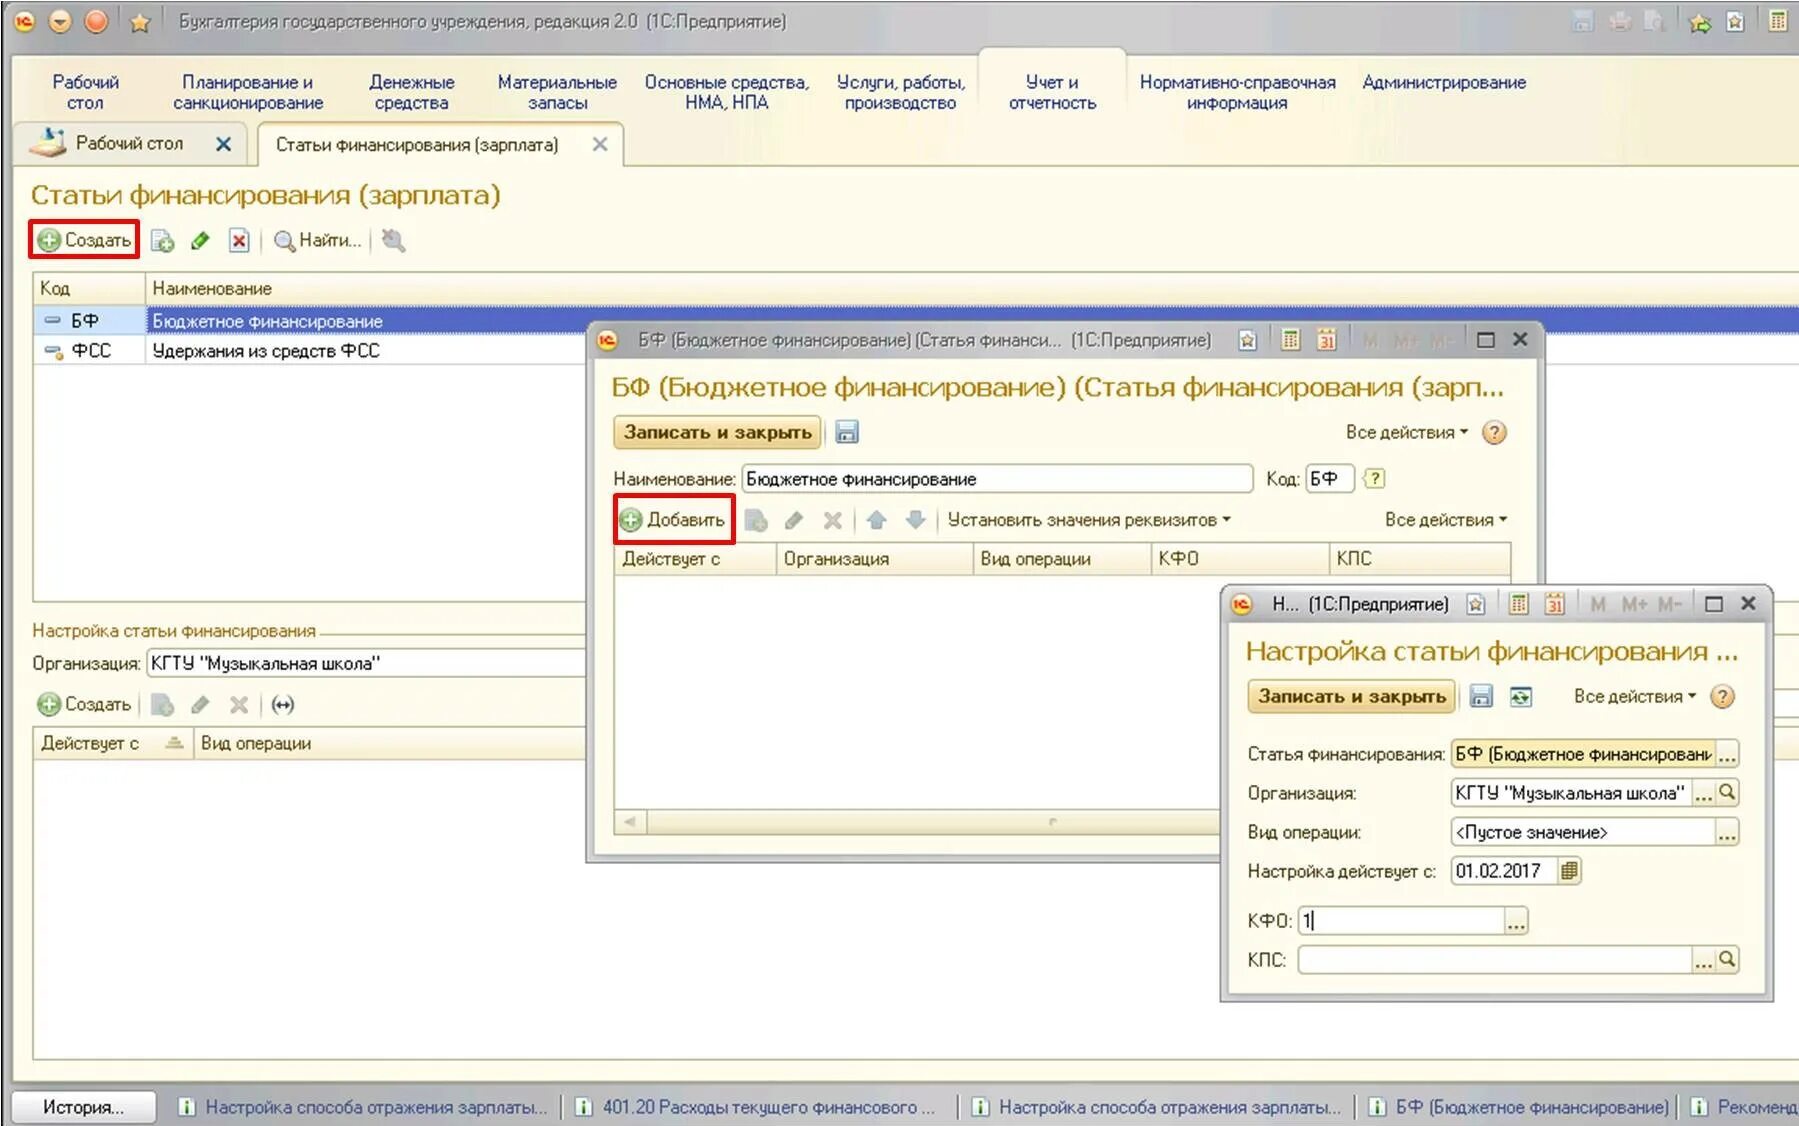The height and width of the screenshot is (1126, 1799).
Task: Open the КФО selection button
Action: 1516,921
